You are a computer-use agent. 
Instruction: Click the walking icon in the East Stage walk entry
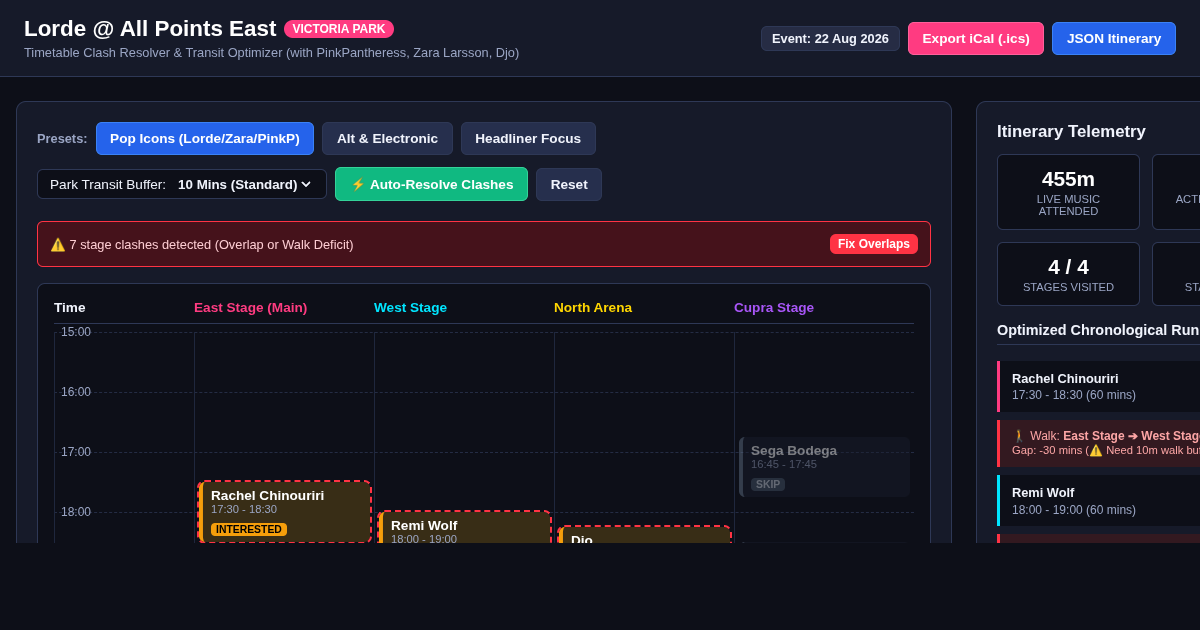pos(1019,436)
